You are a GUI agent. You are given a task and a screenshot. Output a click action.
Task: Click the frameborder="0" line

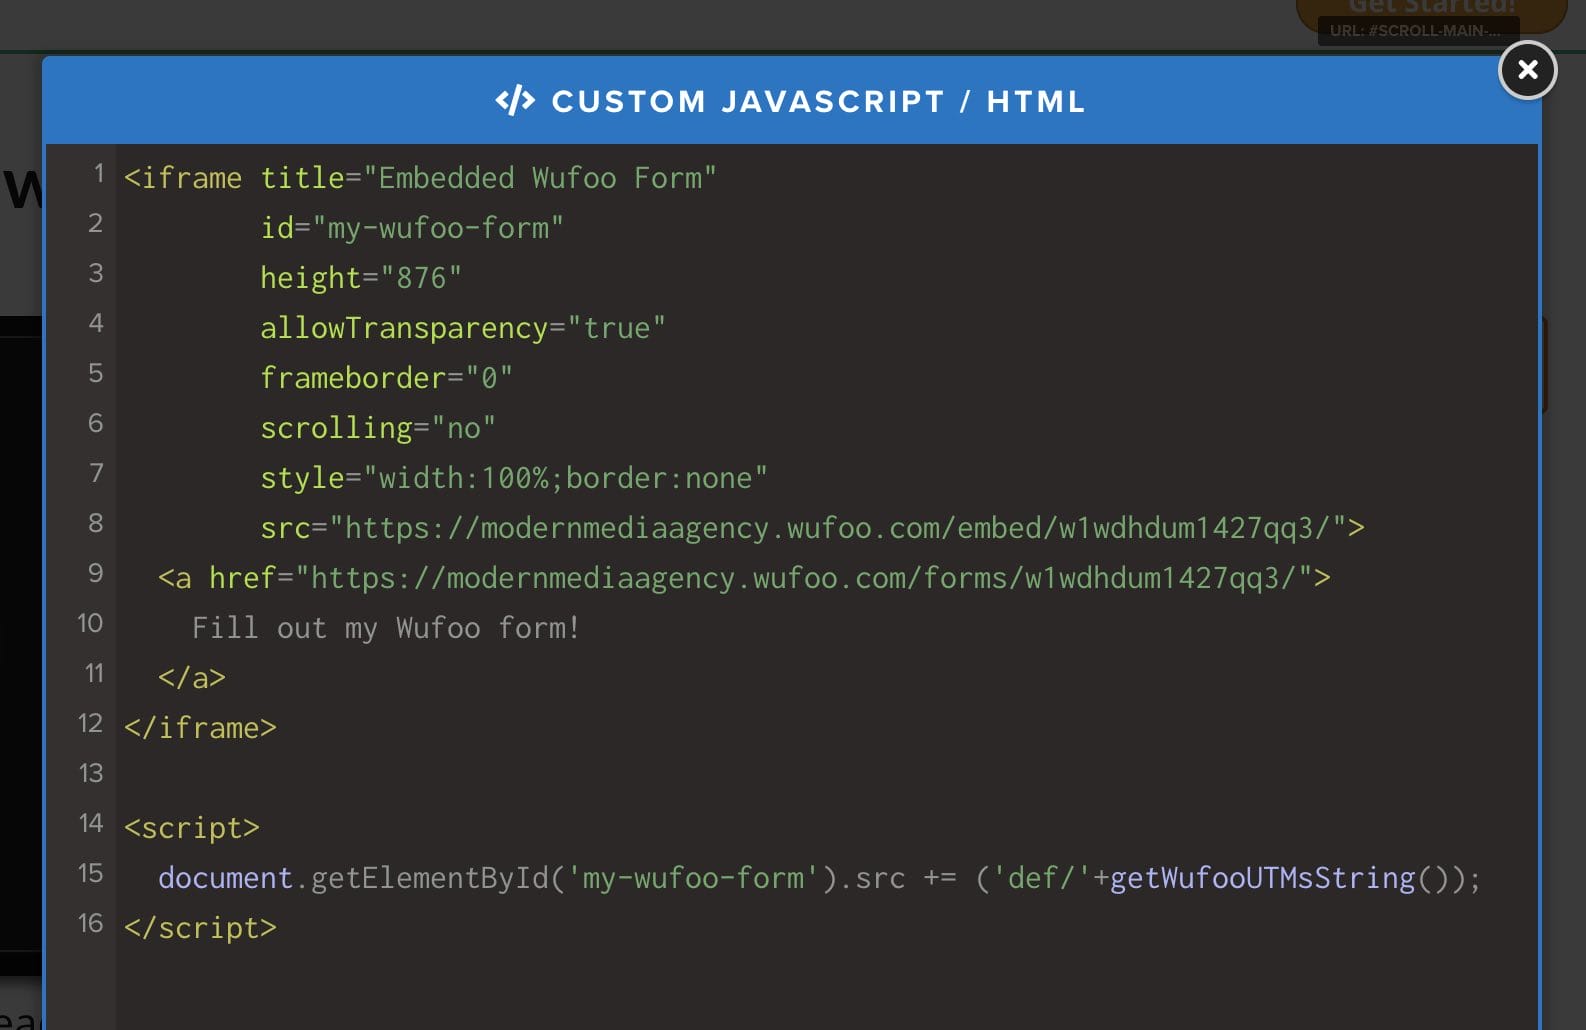(x=386, y=378)
